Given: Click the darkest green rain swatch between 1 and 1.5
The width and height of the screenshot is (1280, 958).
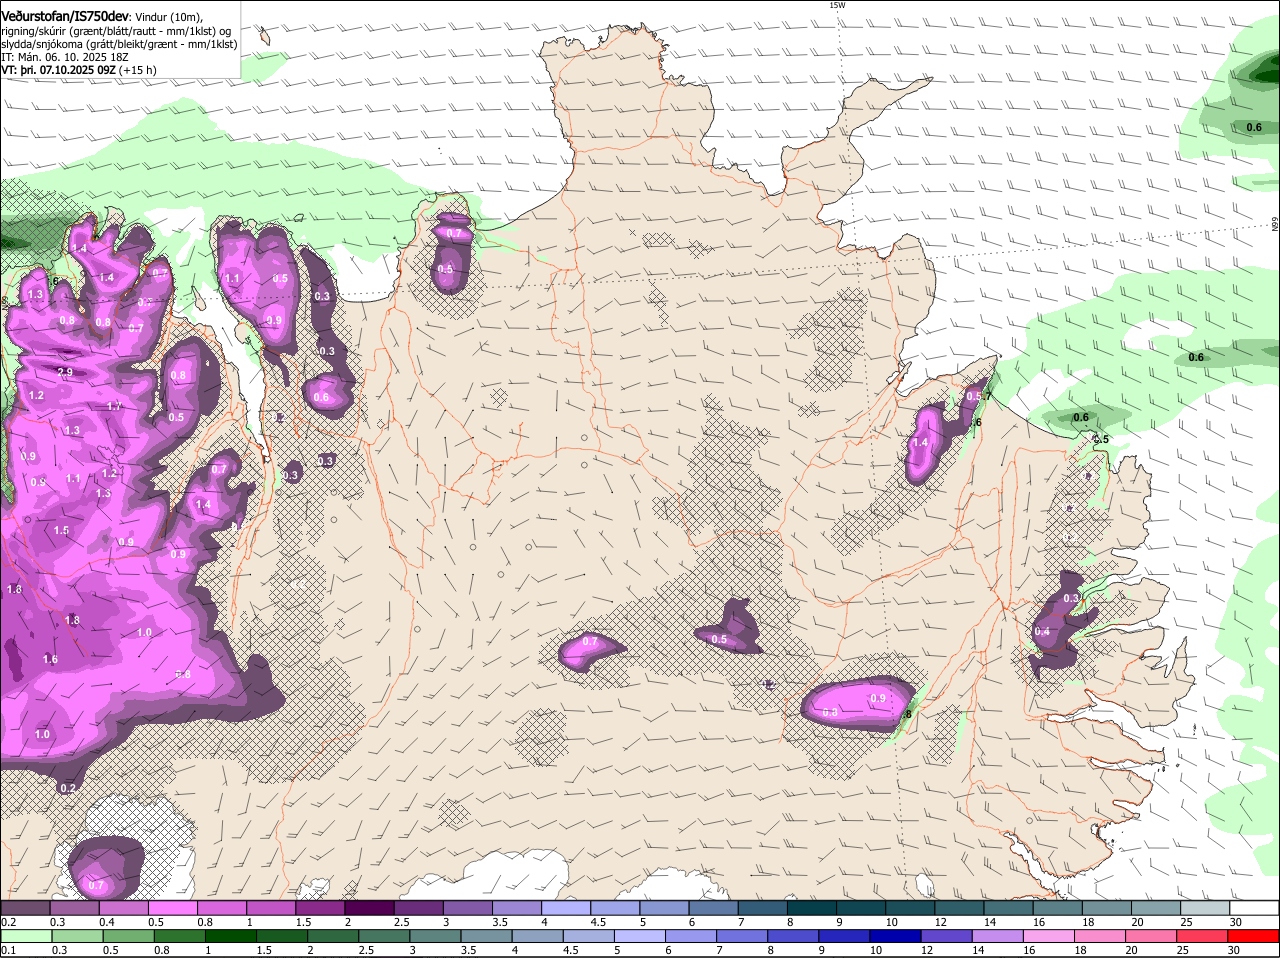Looking at the screenshot, I should coord(232,936).
